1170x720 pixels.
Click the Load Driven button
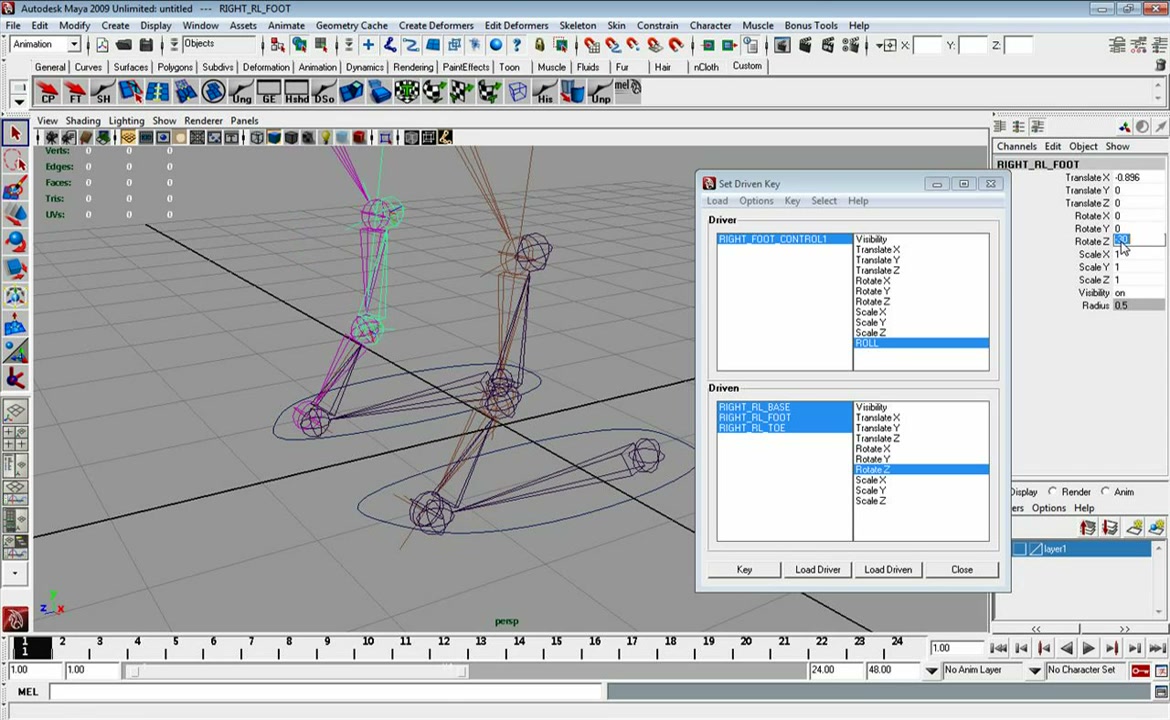click(888, 569)
